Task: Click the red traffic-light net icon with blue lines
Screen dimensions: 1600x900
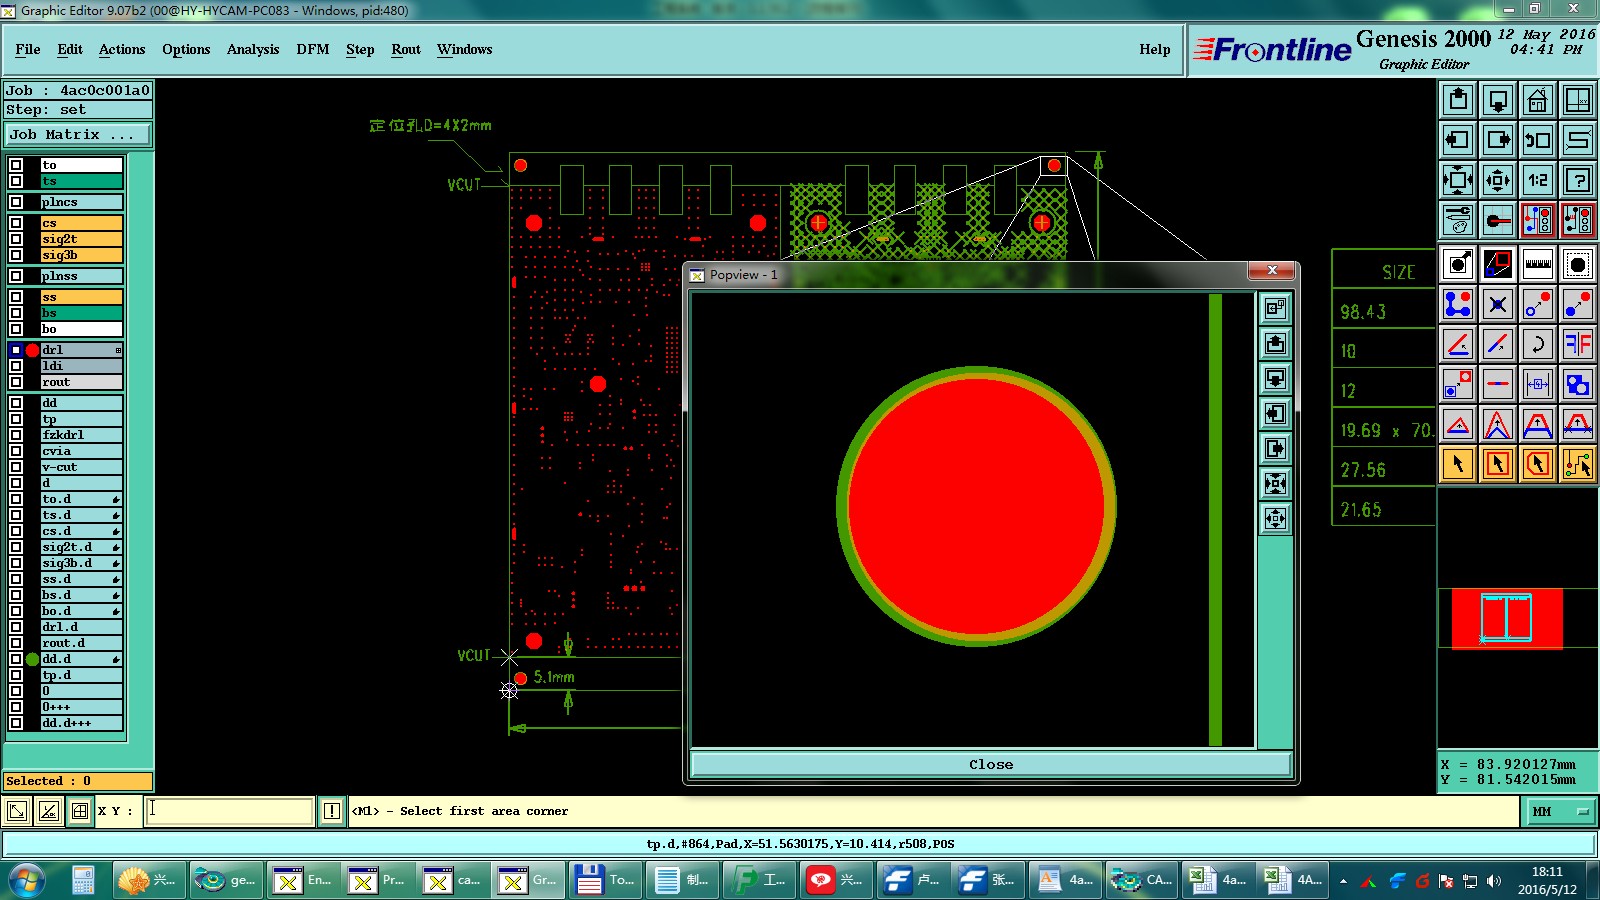Action: click(x=1538, y=220)
